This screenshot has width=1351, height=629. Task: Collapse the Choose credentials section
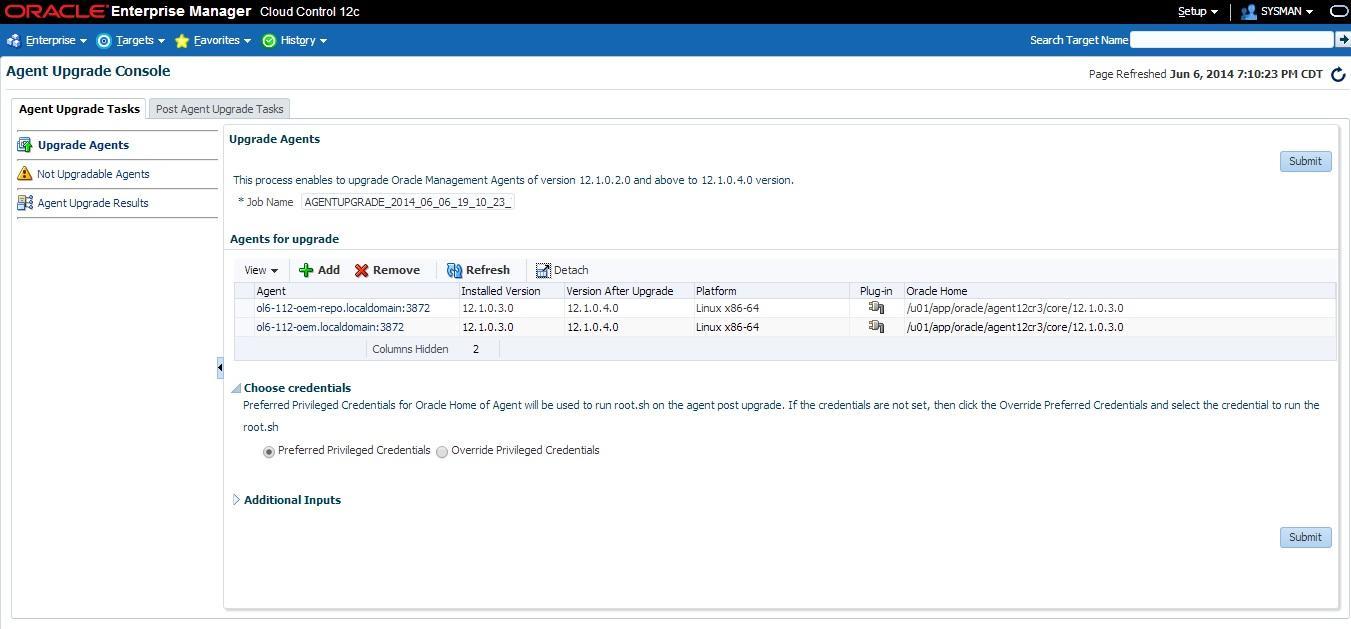point(237,388)
